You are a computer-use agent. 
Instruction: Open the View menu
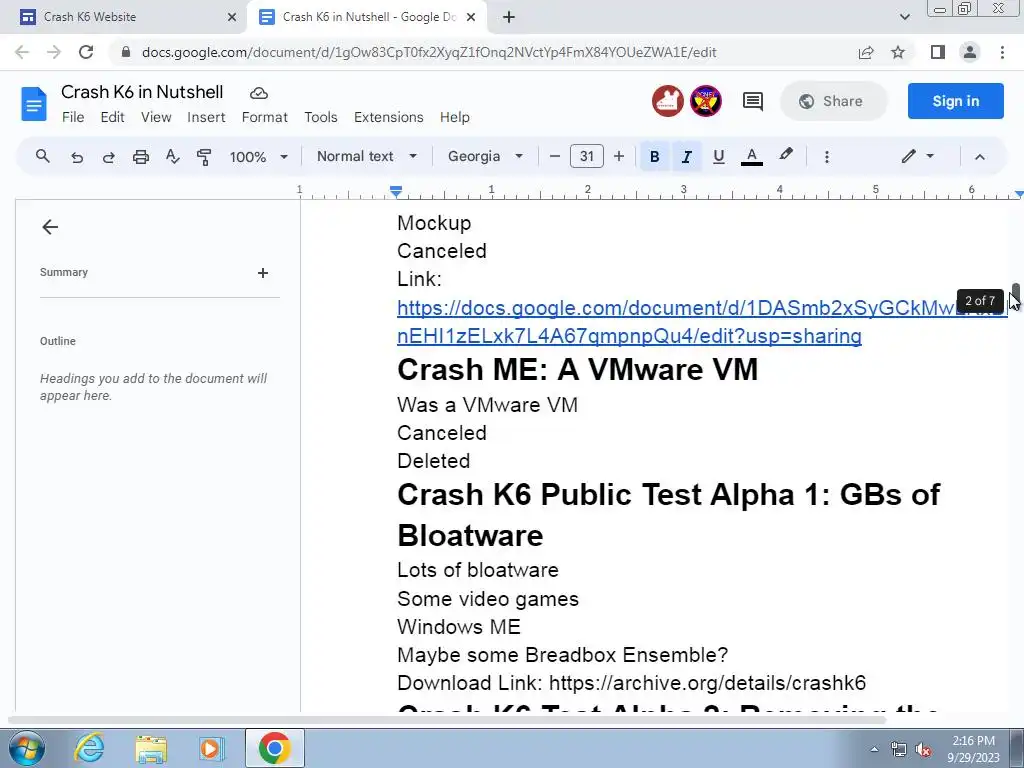pos(156,117)
